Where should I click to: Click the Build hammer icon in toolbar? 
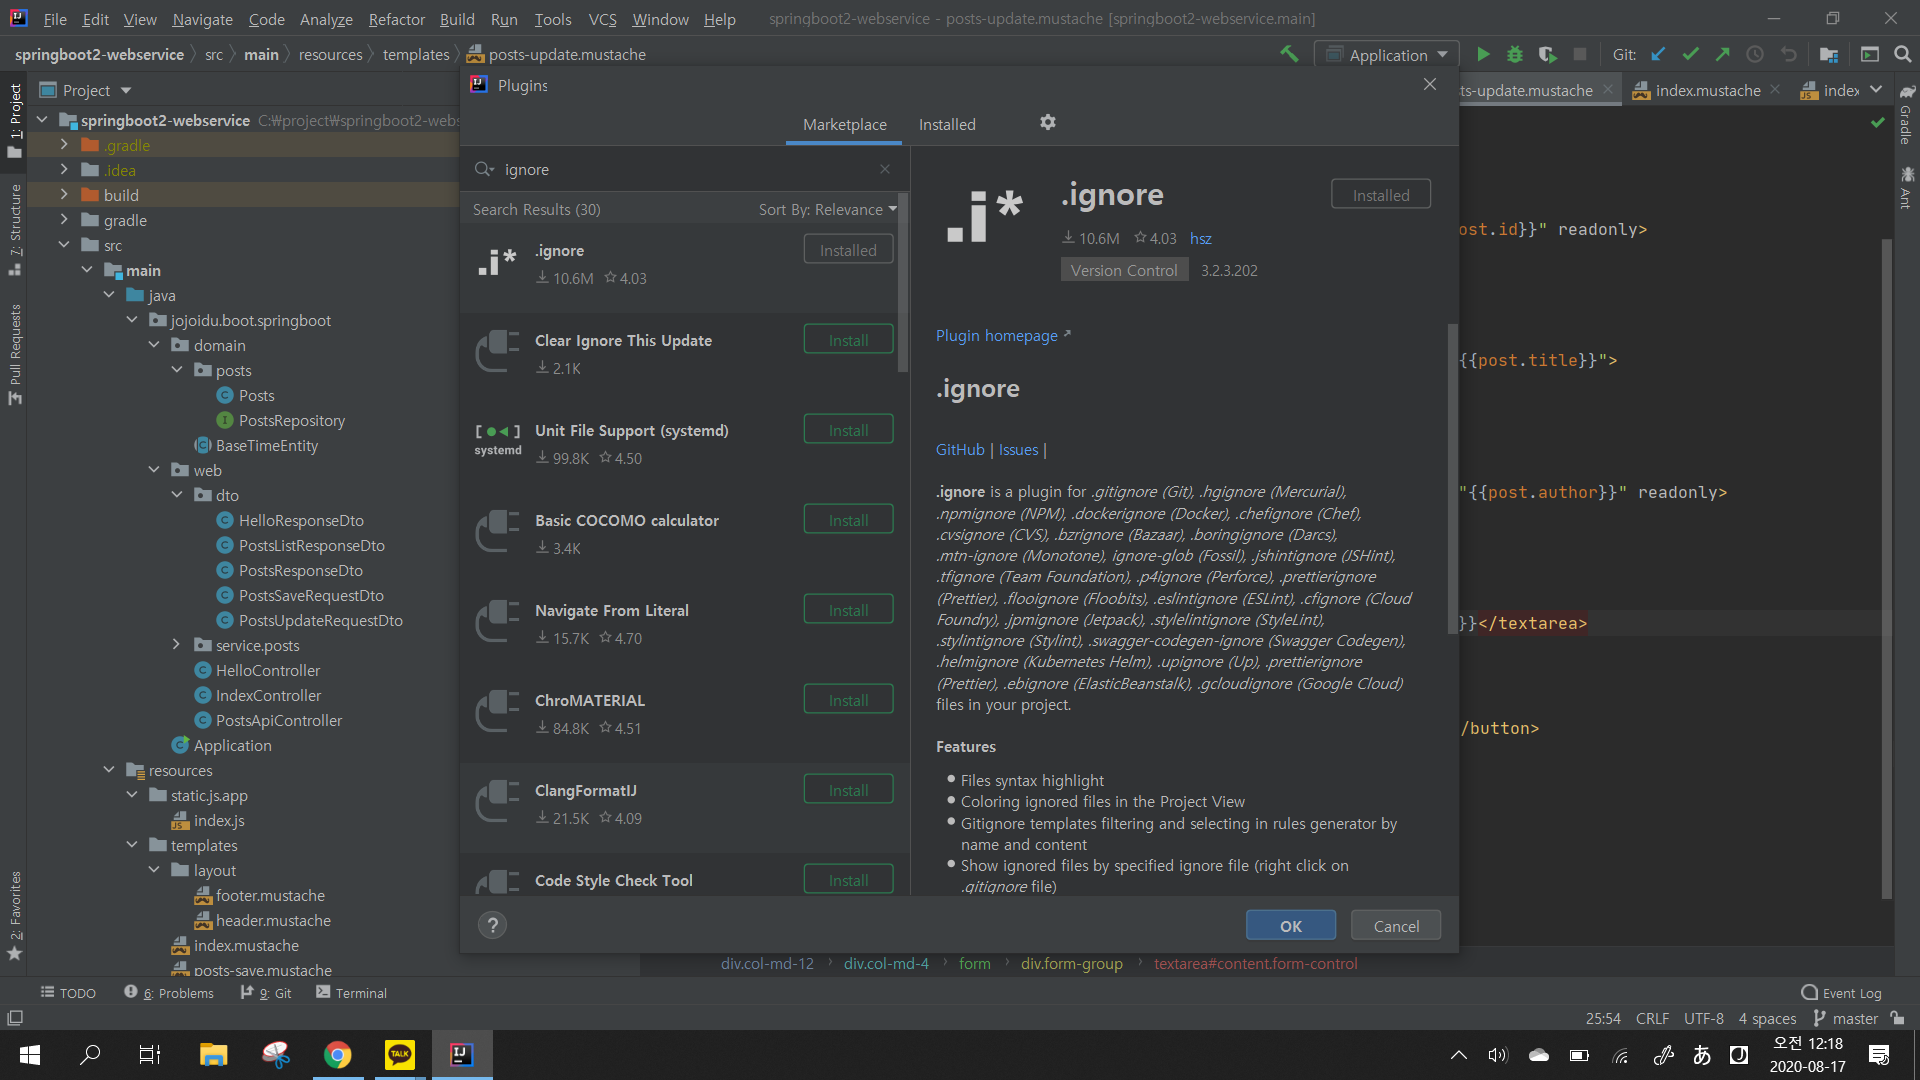click(x=1289, y=54)
